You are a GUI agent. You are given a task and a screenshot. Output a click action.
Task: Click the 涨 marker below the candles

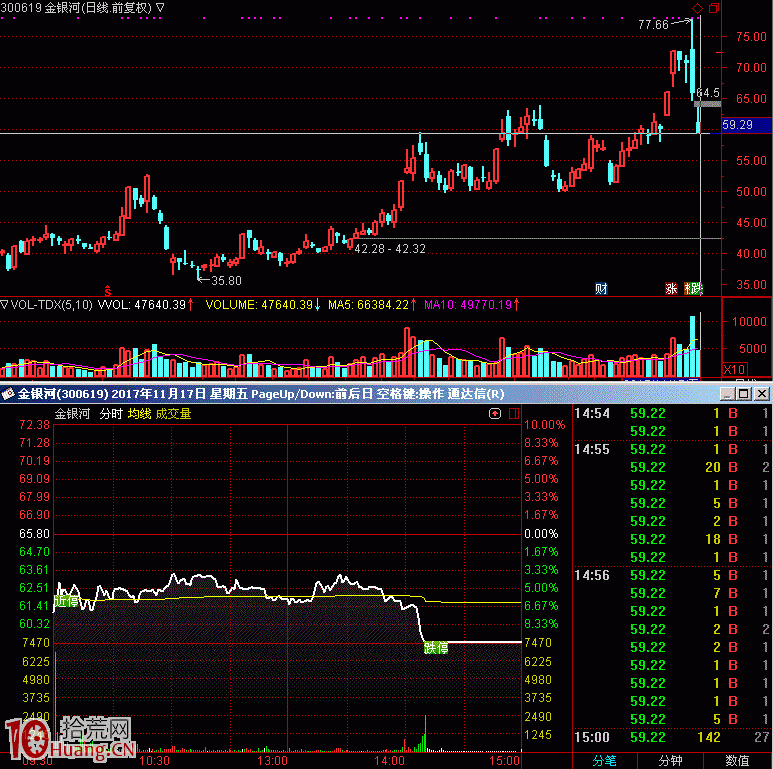671,288
